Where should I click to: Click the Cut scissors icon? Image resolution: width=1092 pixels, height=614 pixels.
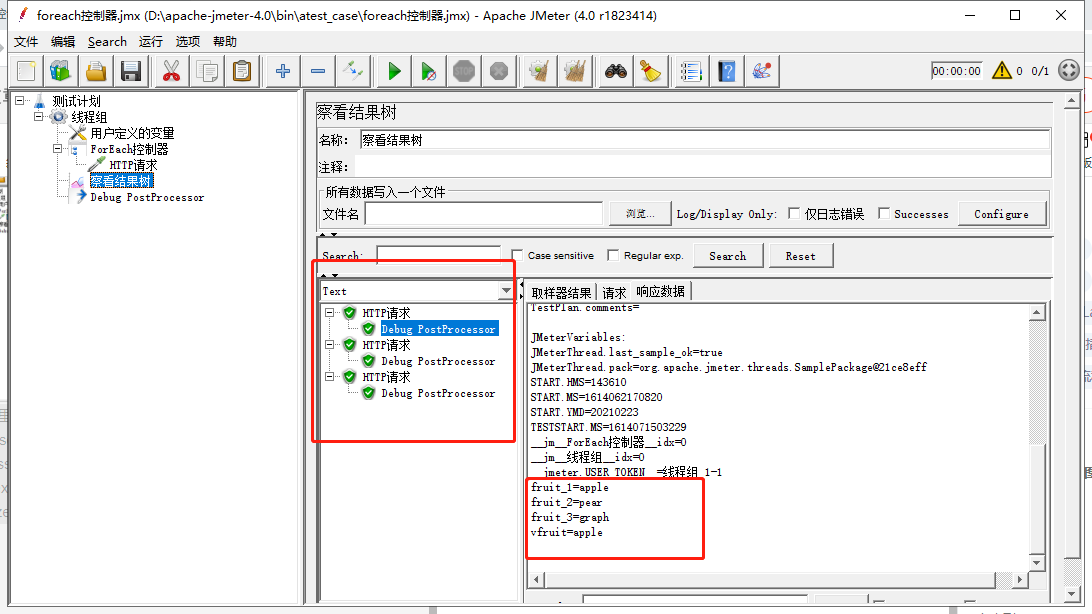coord(171,71)
